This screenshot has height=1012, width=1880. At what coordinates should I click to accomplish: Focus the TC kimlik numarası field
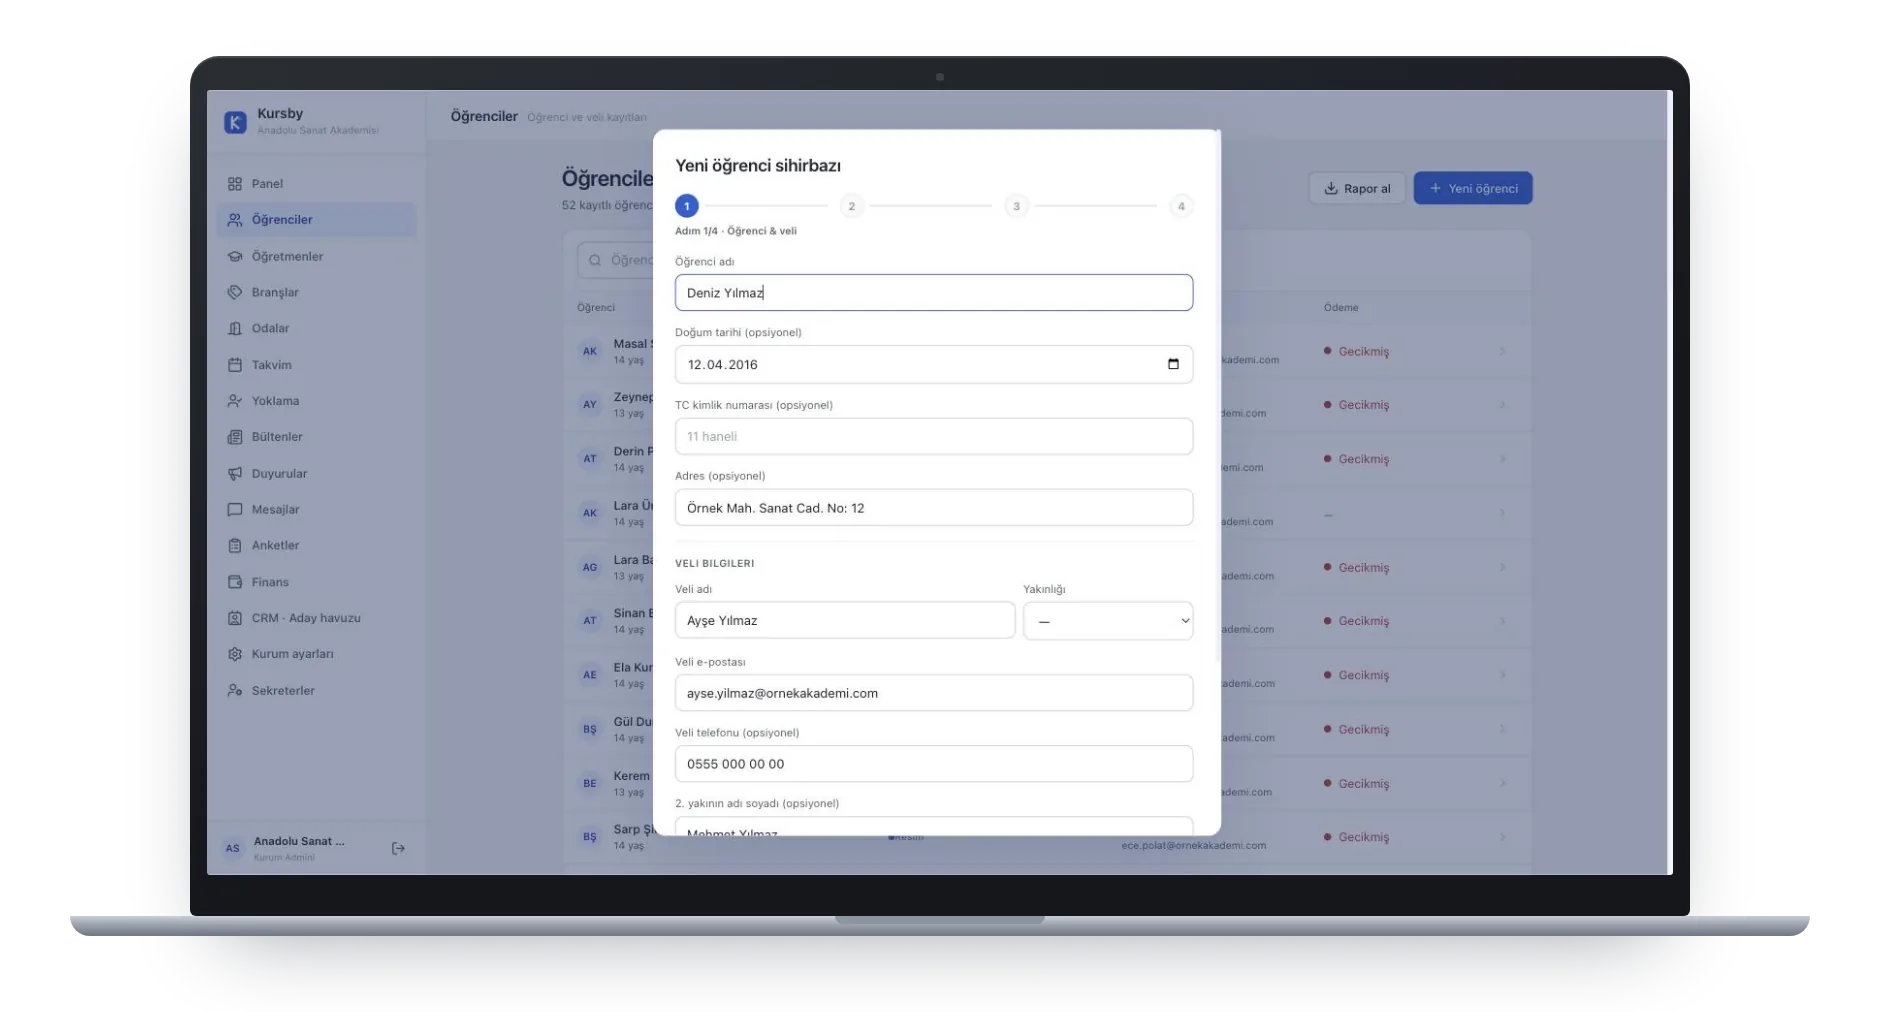tap(934, 437)
